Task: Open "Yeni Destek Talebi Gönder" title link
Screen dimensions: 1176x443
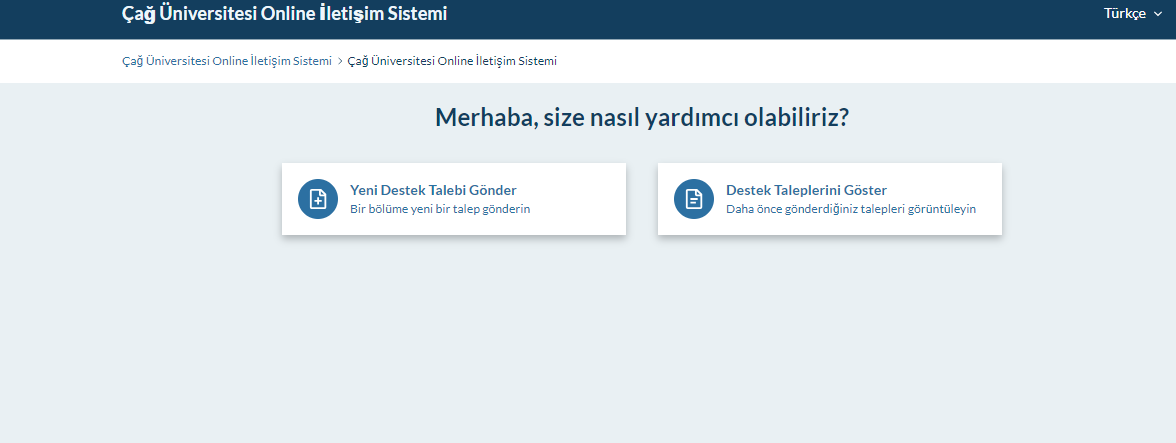Action: point(433,190)
